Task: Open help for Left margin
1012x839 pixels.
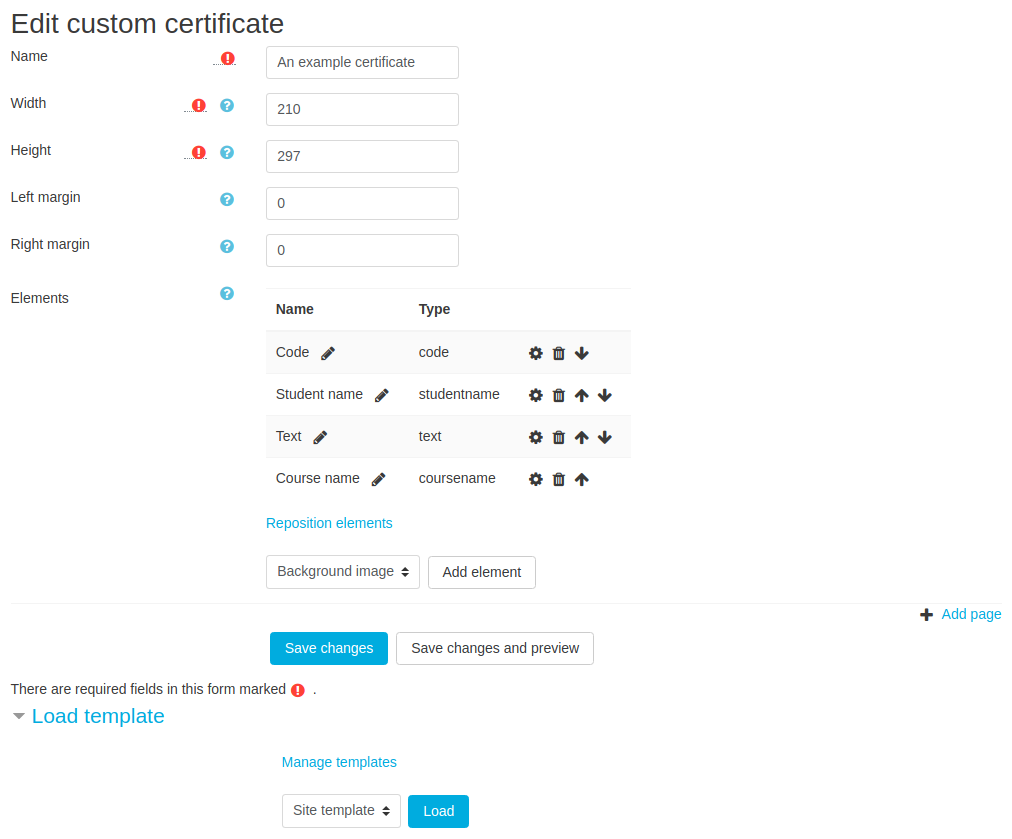Action: tap(227, 200)
